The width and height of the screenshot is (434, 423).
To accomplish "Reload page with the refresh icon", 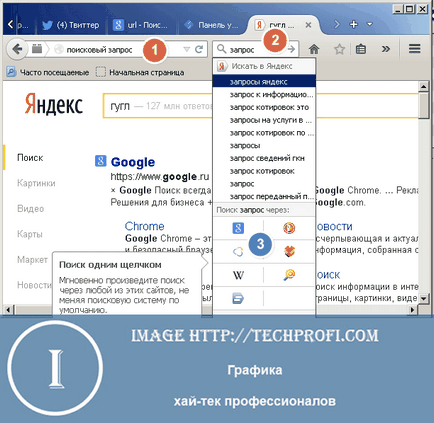I will pyautogui.click(x=199, y=49).
